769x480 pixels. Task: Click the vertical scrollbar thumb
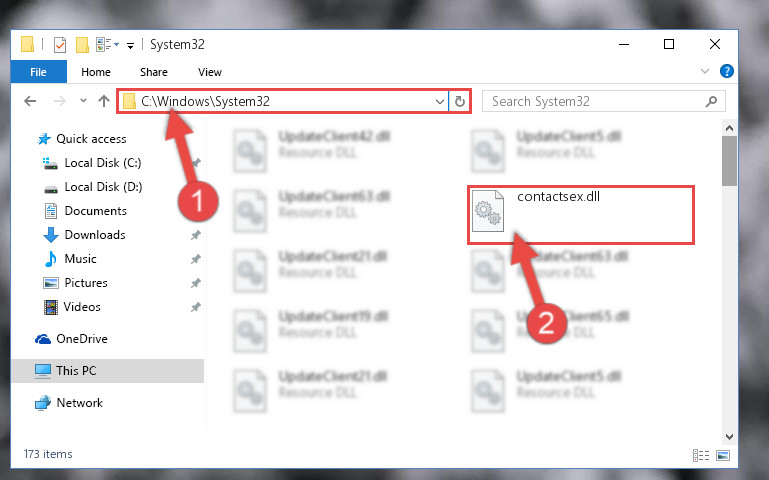coord(729,161)
